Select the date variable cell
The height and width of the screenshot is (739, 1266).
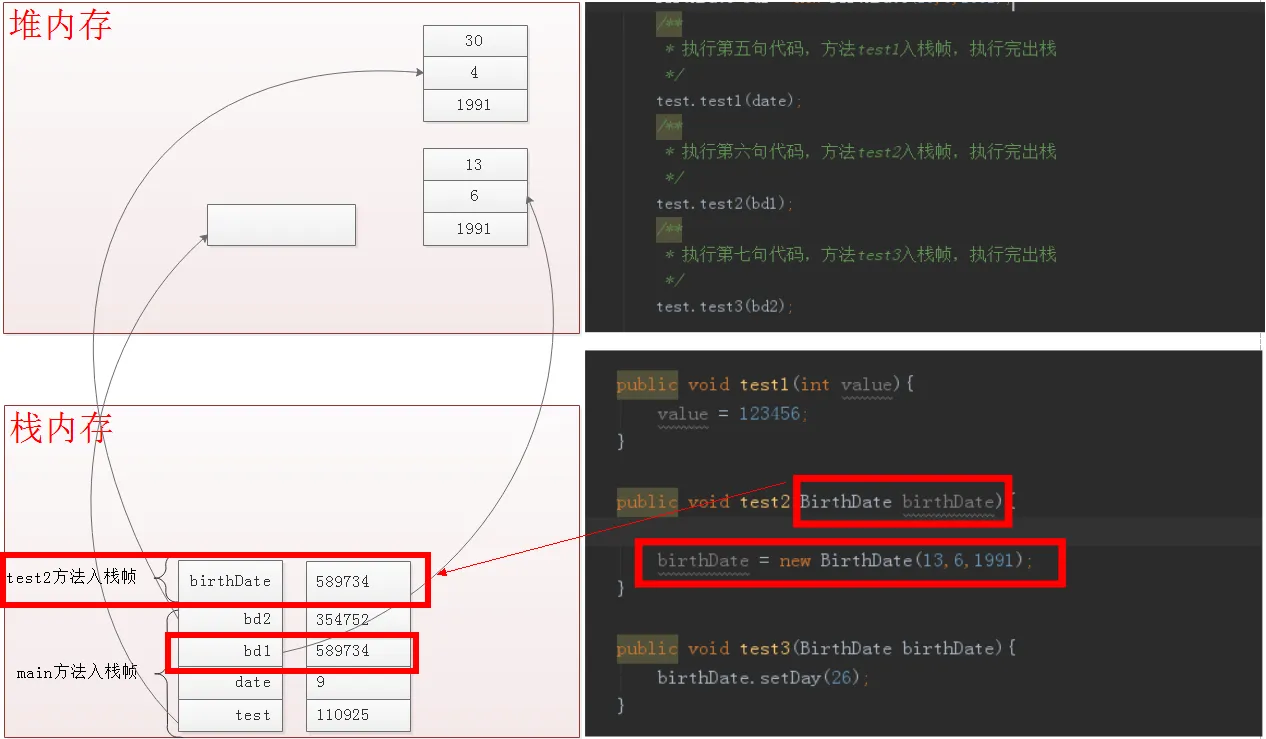[x=230, y=682]
